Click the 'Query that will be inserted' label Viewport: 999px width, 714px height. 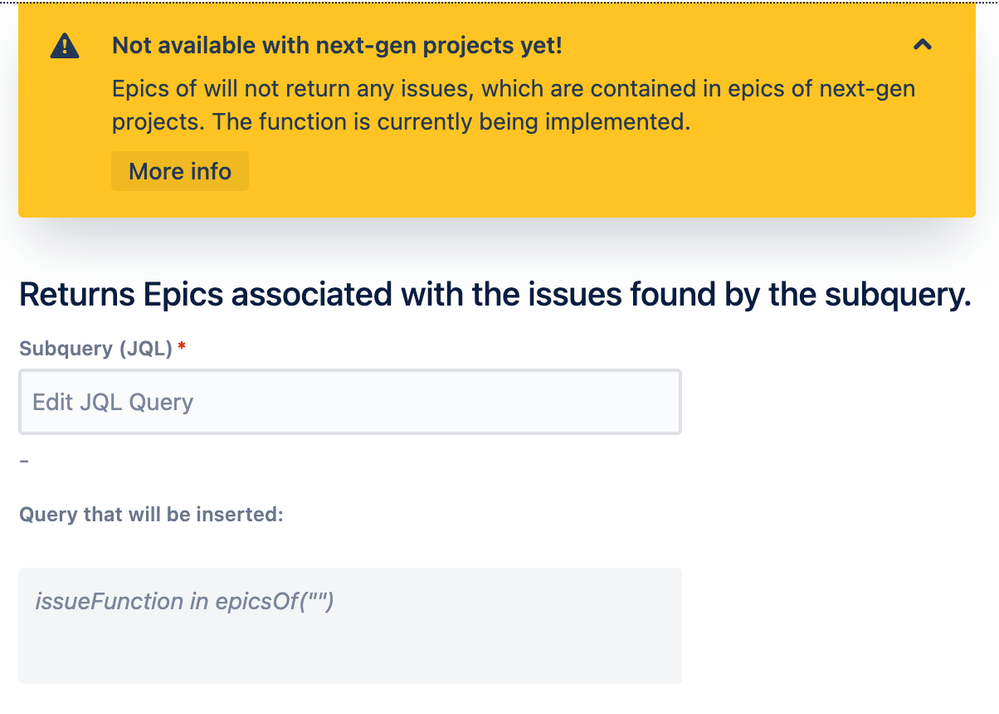[151, 514]
